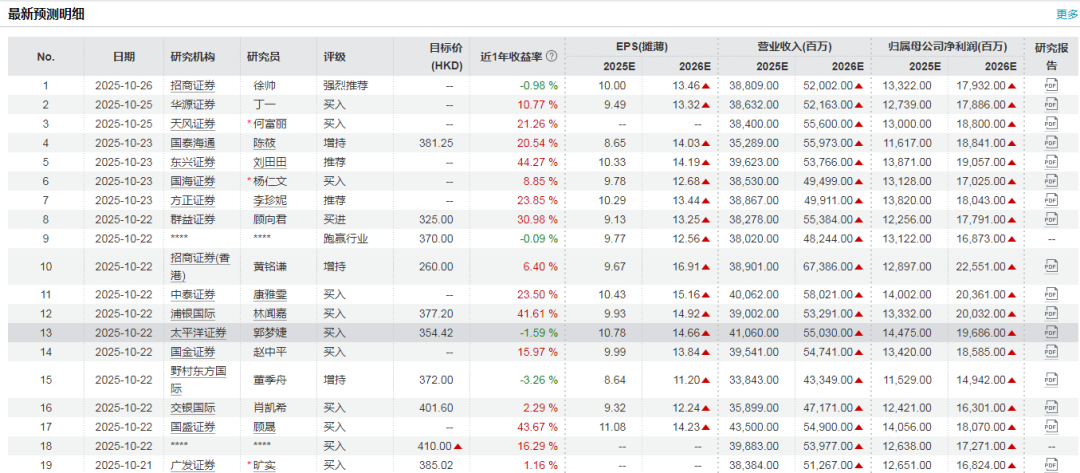Open 东兴证券 institution link

click(192, 162)
